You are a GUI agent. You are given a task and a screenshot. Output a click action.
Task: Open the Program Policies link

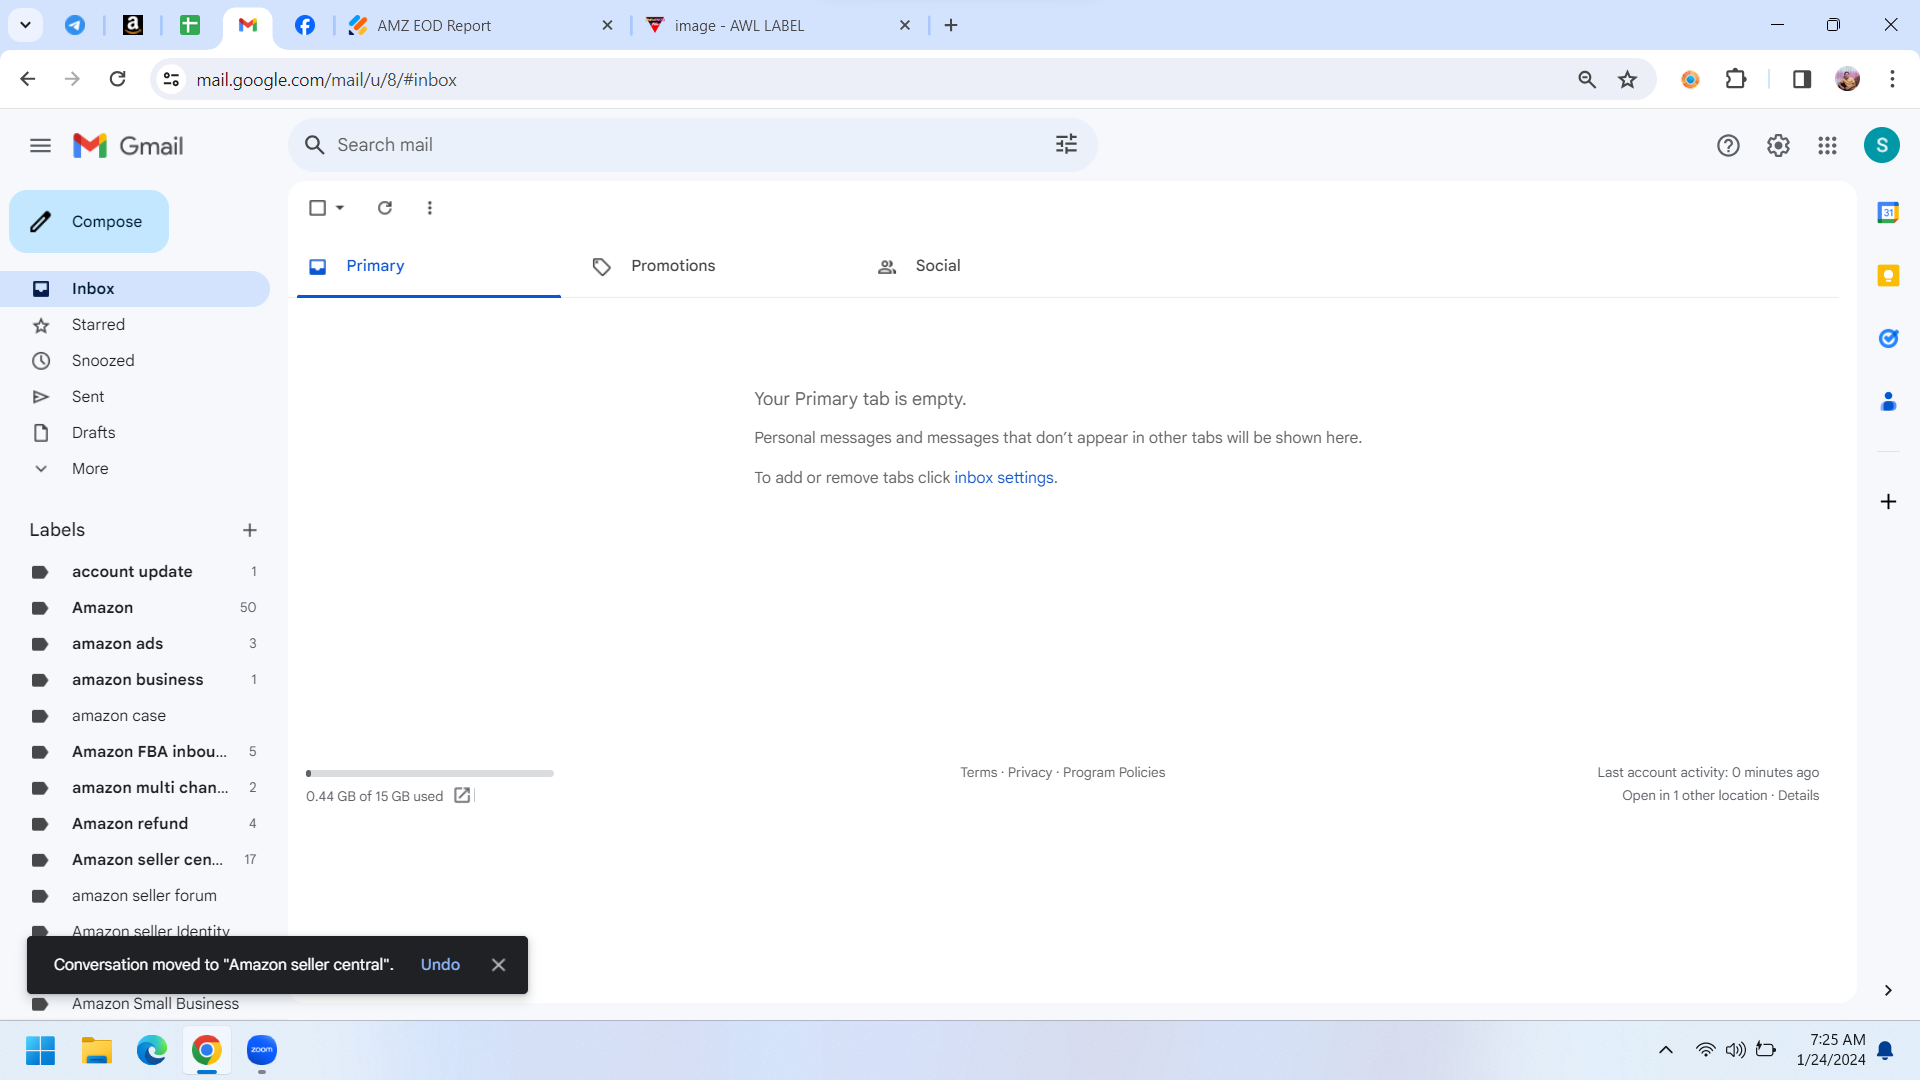[x=1114, y=773]
